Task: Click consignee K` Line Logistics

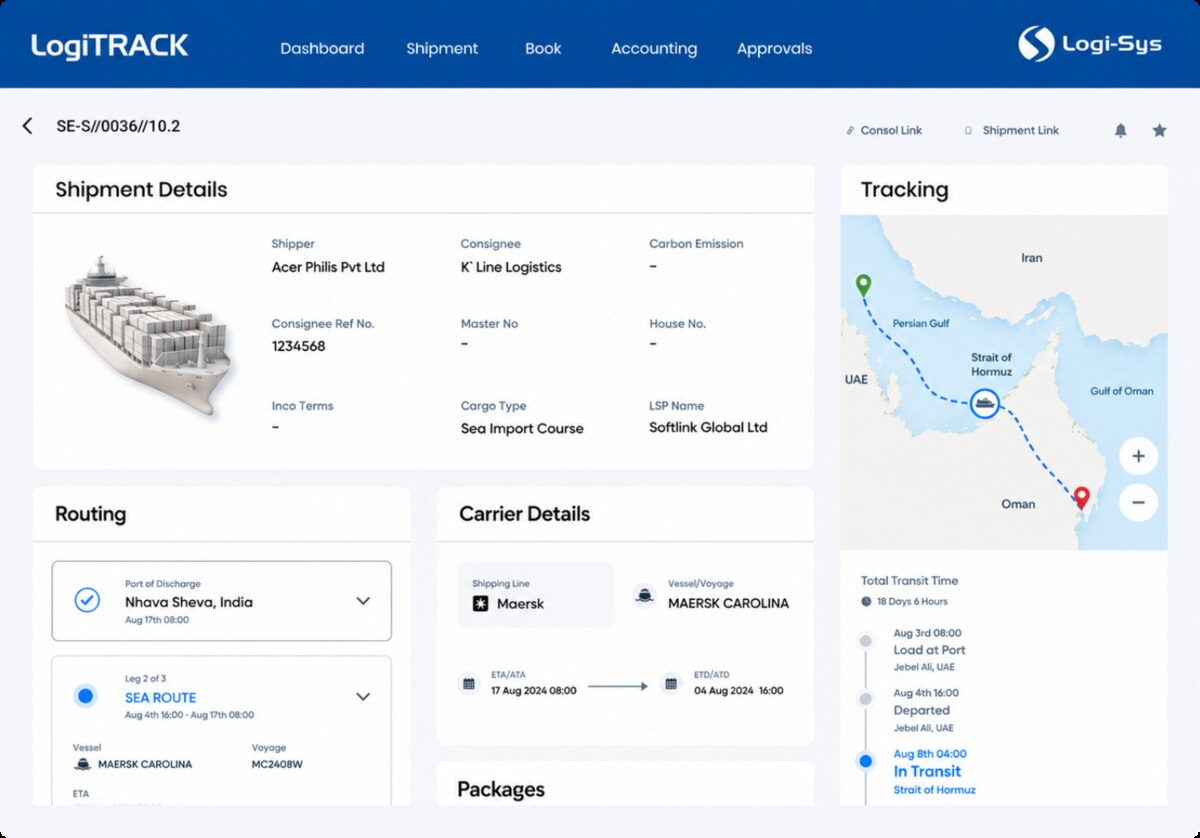Action: [x=511, y=267]
